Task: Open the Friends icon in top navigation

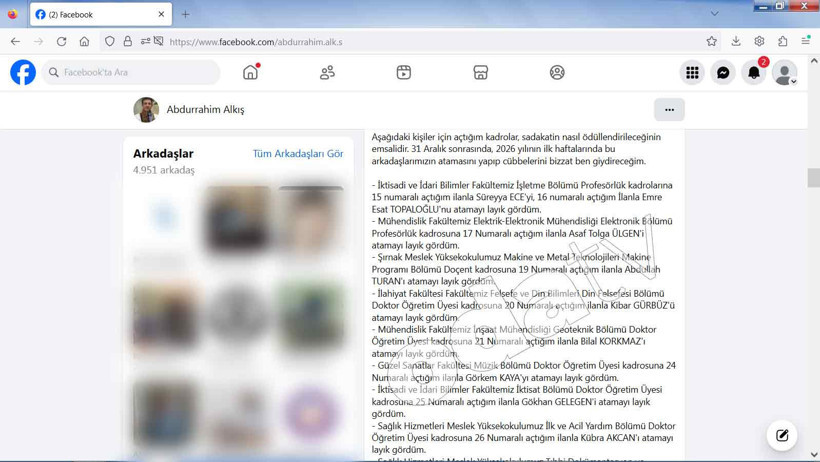Action: pos(327,72)
